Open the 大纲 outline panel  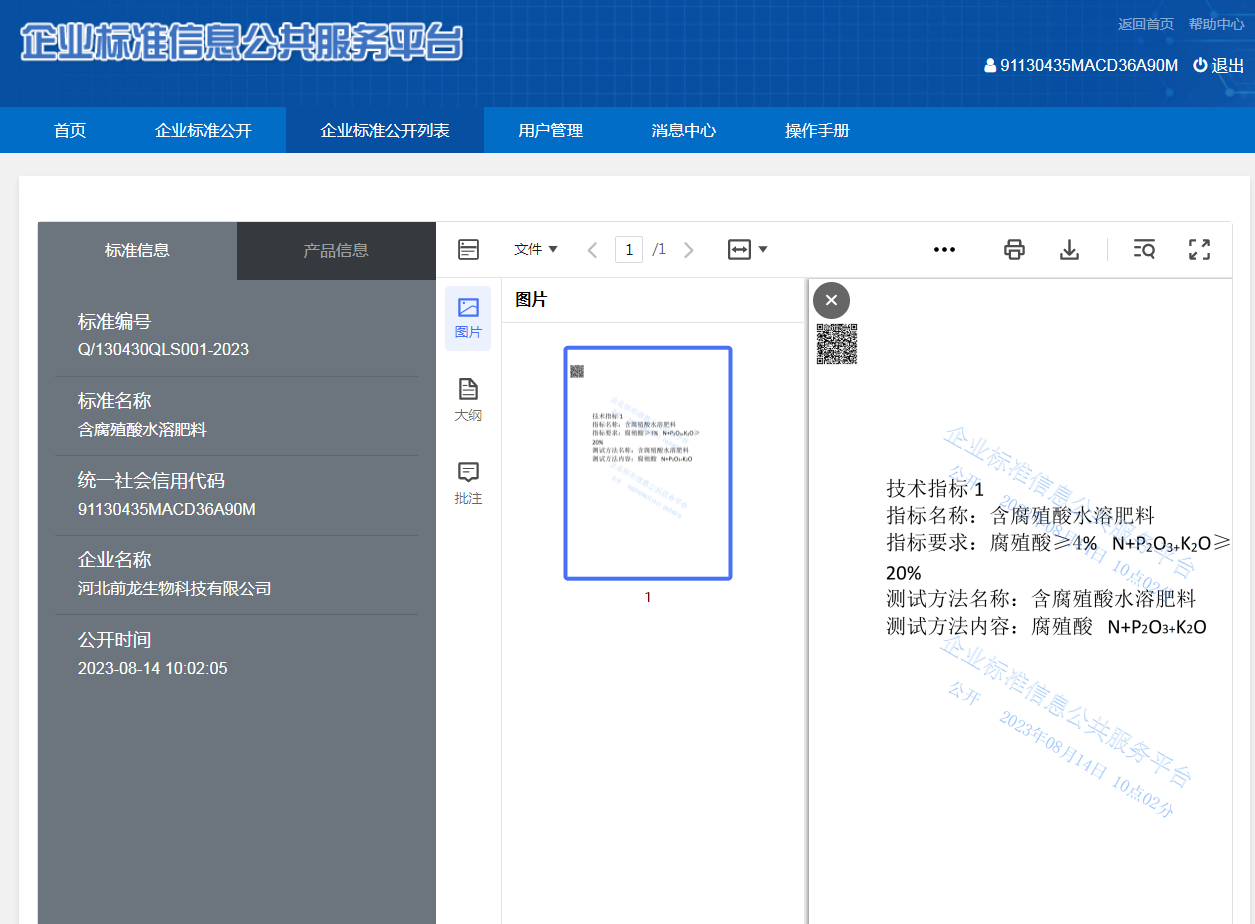pyautogui.click(x=468, y=400)
